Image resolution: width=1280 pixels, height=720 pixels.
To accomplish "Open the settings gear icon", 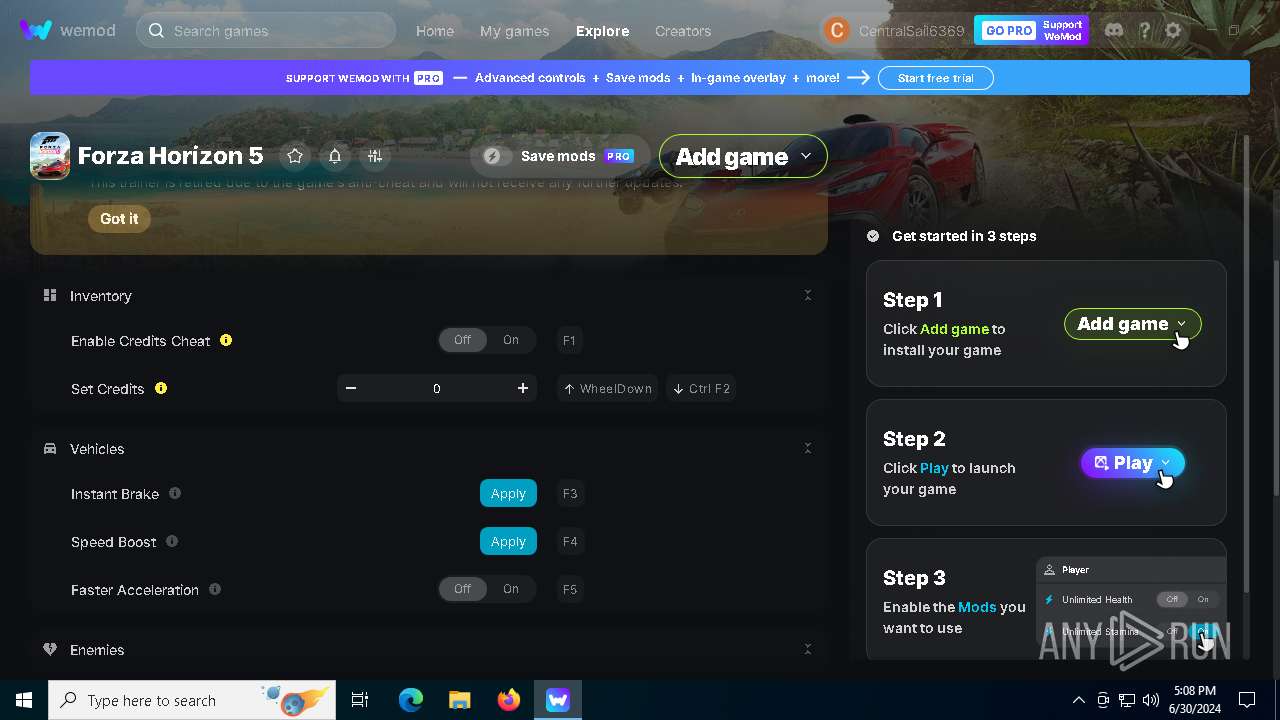I will 1173,30.
